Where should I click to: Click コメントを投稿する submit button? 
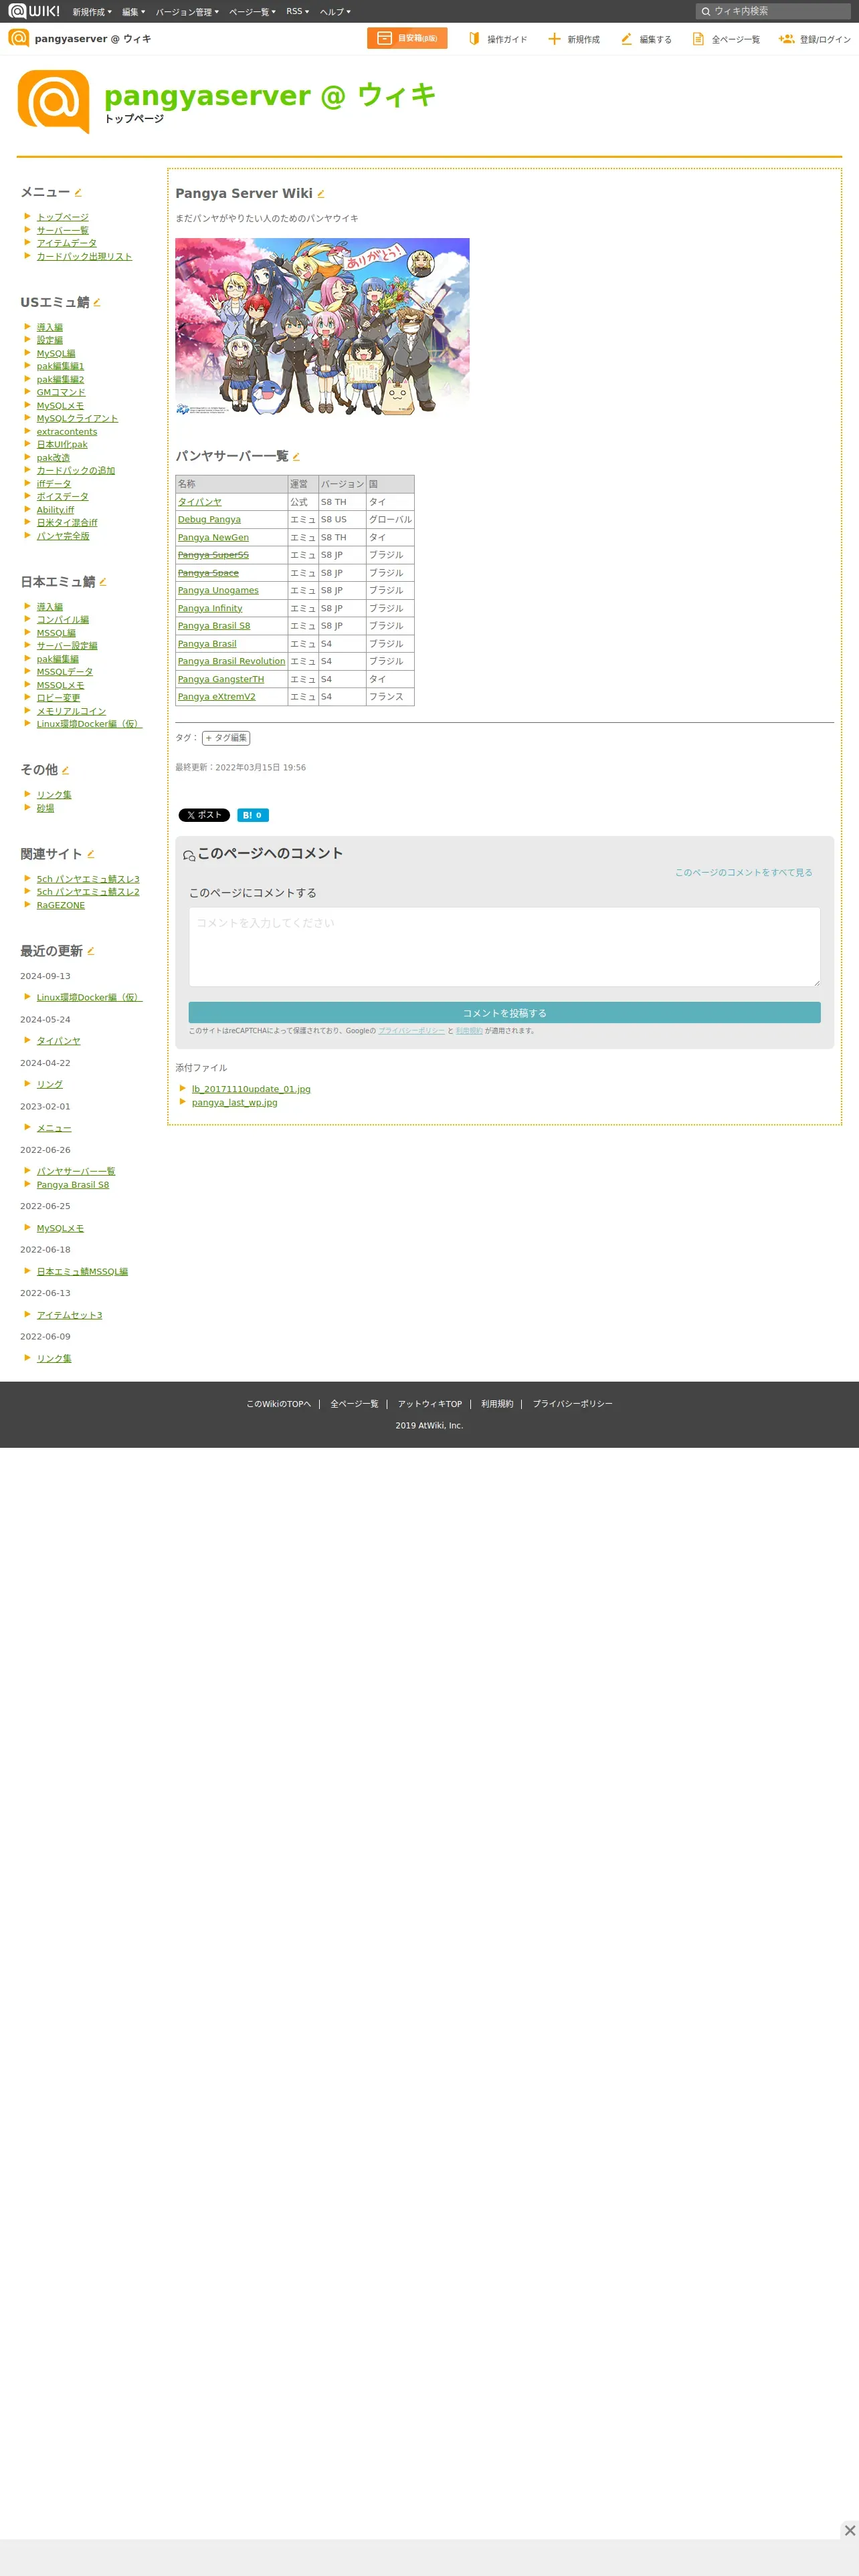[504, 1013]
